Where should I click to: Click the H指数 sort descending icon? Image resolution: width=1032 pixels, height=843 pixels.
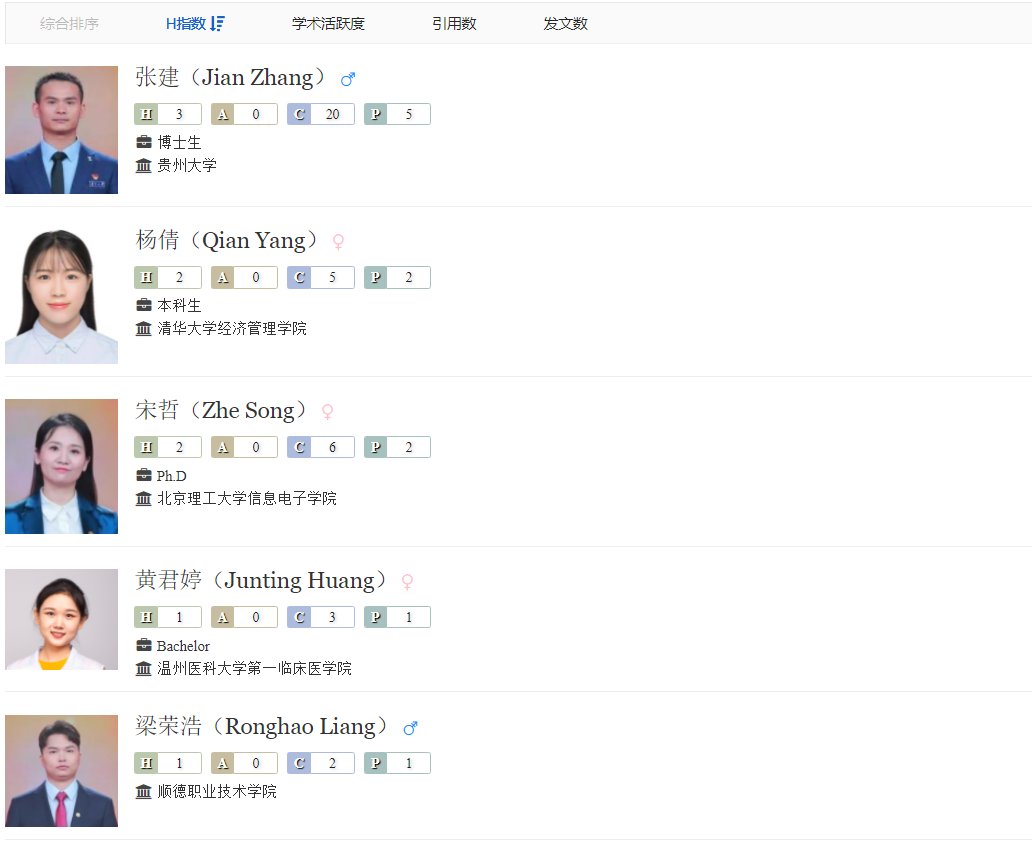[x=217, y=24]
